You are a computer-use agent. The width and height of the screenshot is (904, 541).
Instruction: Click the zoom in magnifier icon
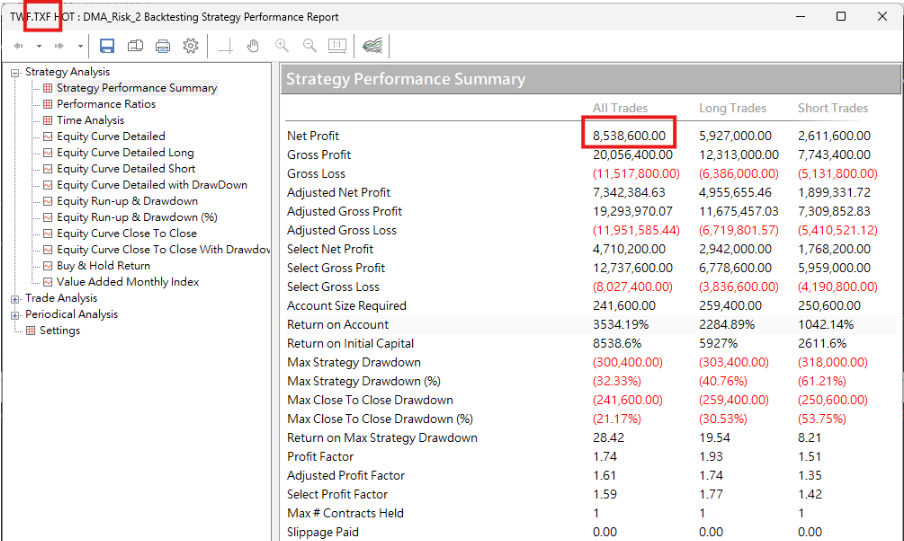(x=281, y=46)
